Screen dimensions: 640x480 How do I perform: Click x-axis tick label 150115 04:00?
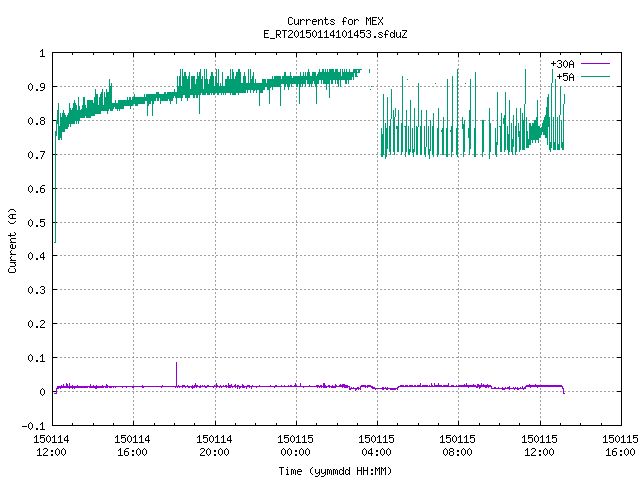376,446
